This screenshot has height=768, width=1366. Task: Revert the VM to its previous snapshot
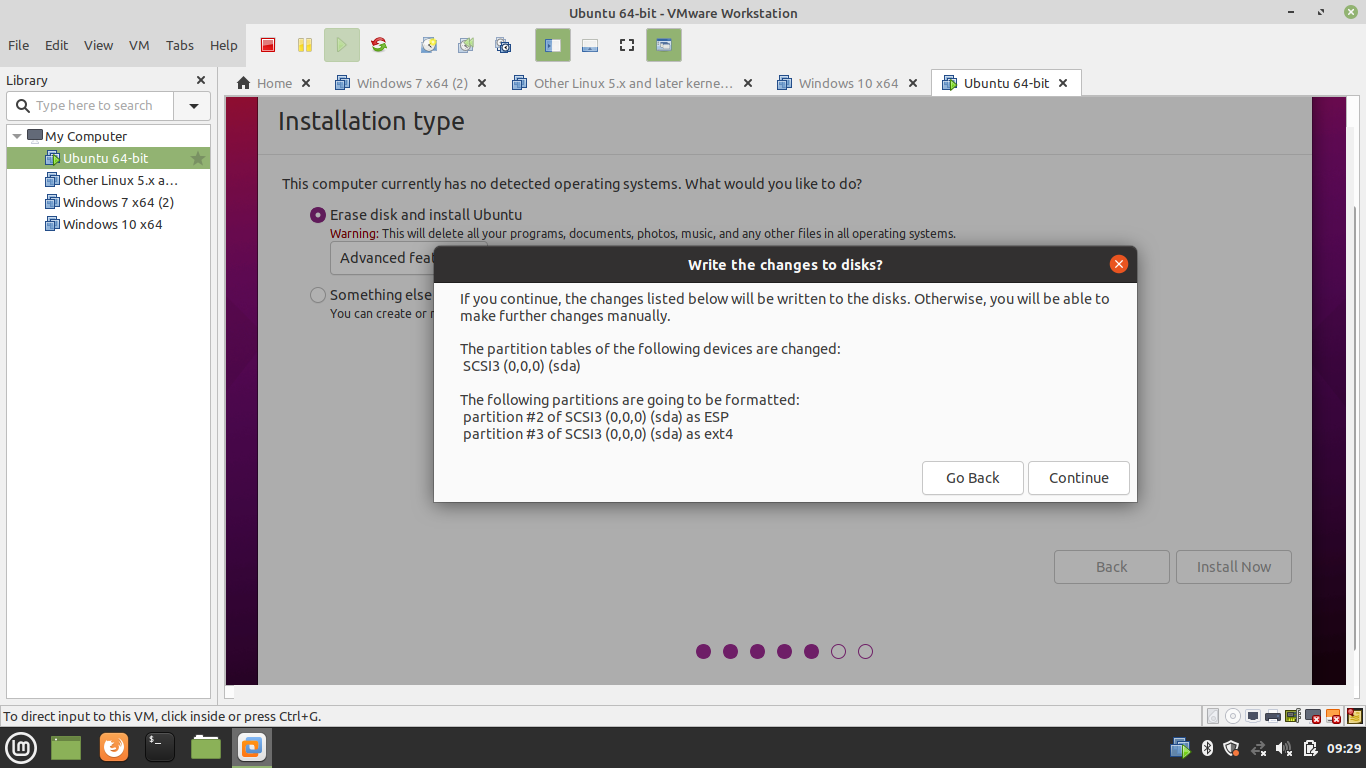coord(466,45)
